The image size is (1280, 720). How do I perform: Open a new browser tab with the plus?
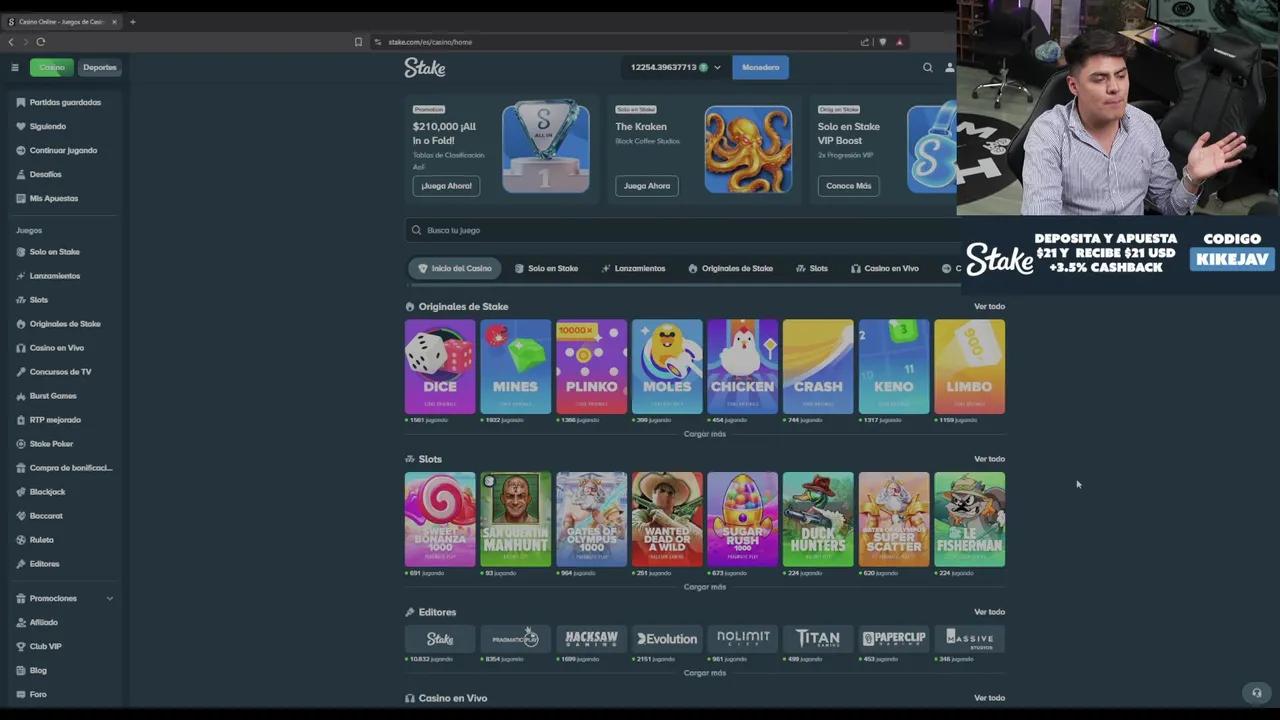tap(132, 21)
